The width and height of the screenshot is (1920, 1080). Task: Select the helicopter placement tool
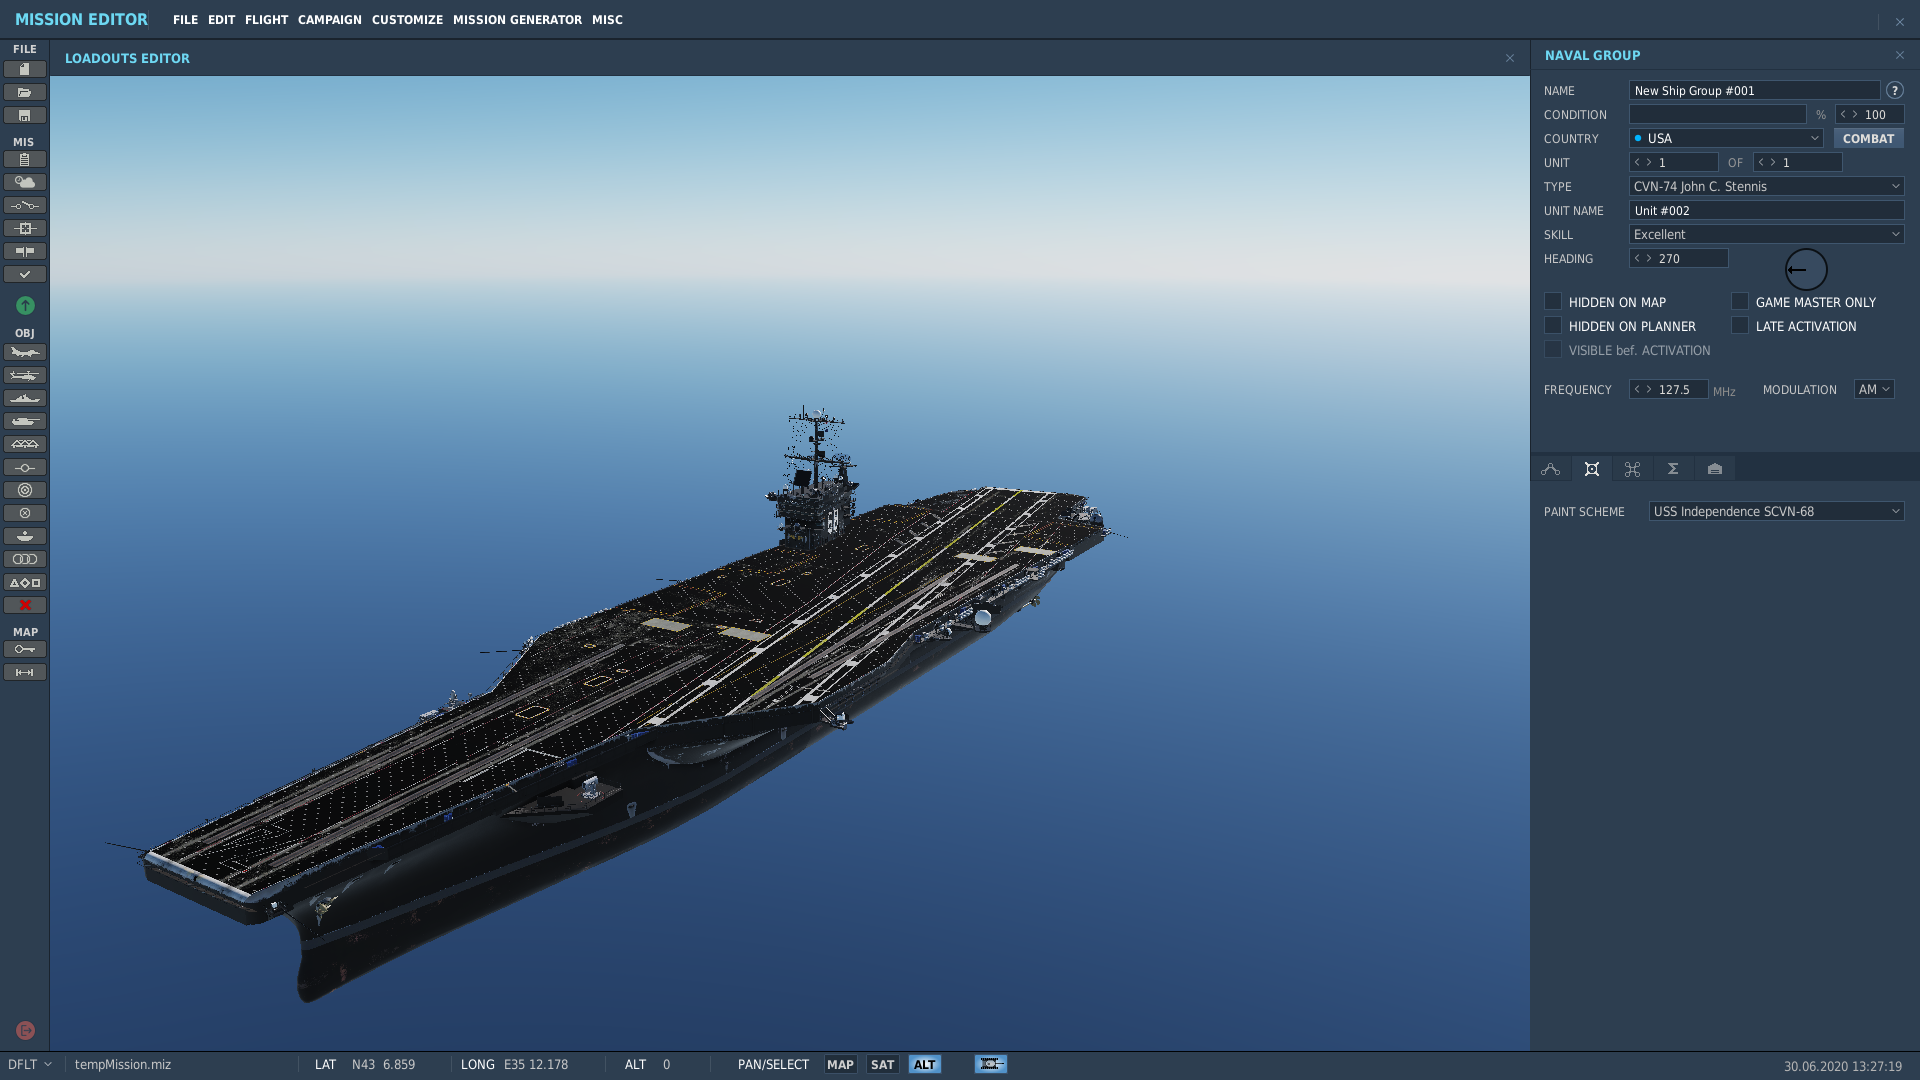pos(25,375)
